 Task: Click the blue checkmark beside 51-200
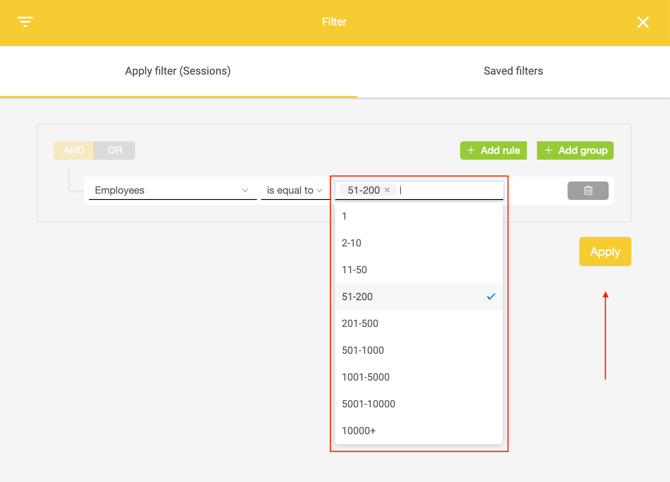coord(491,297)
